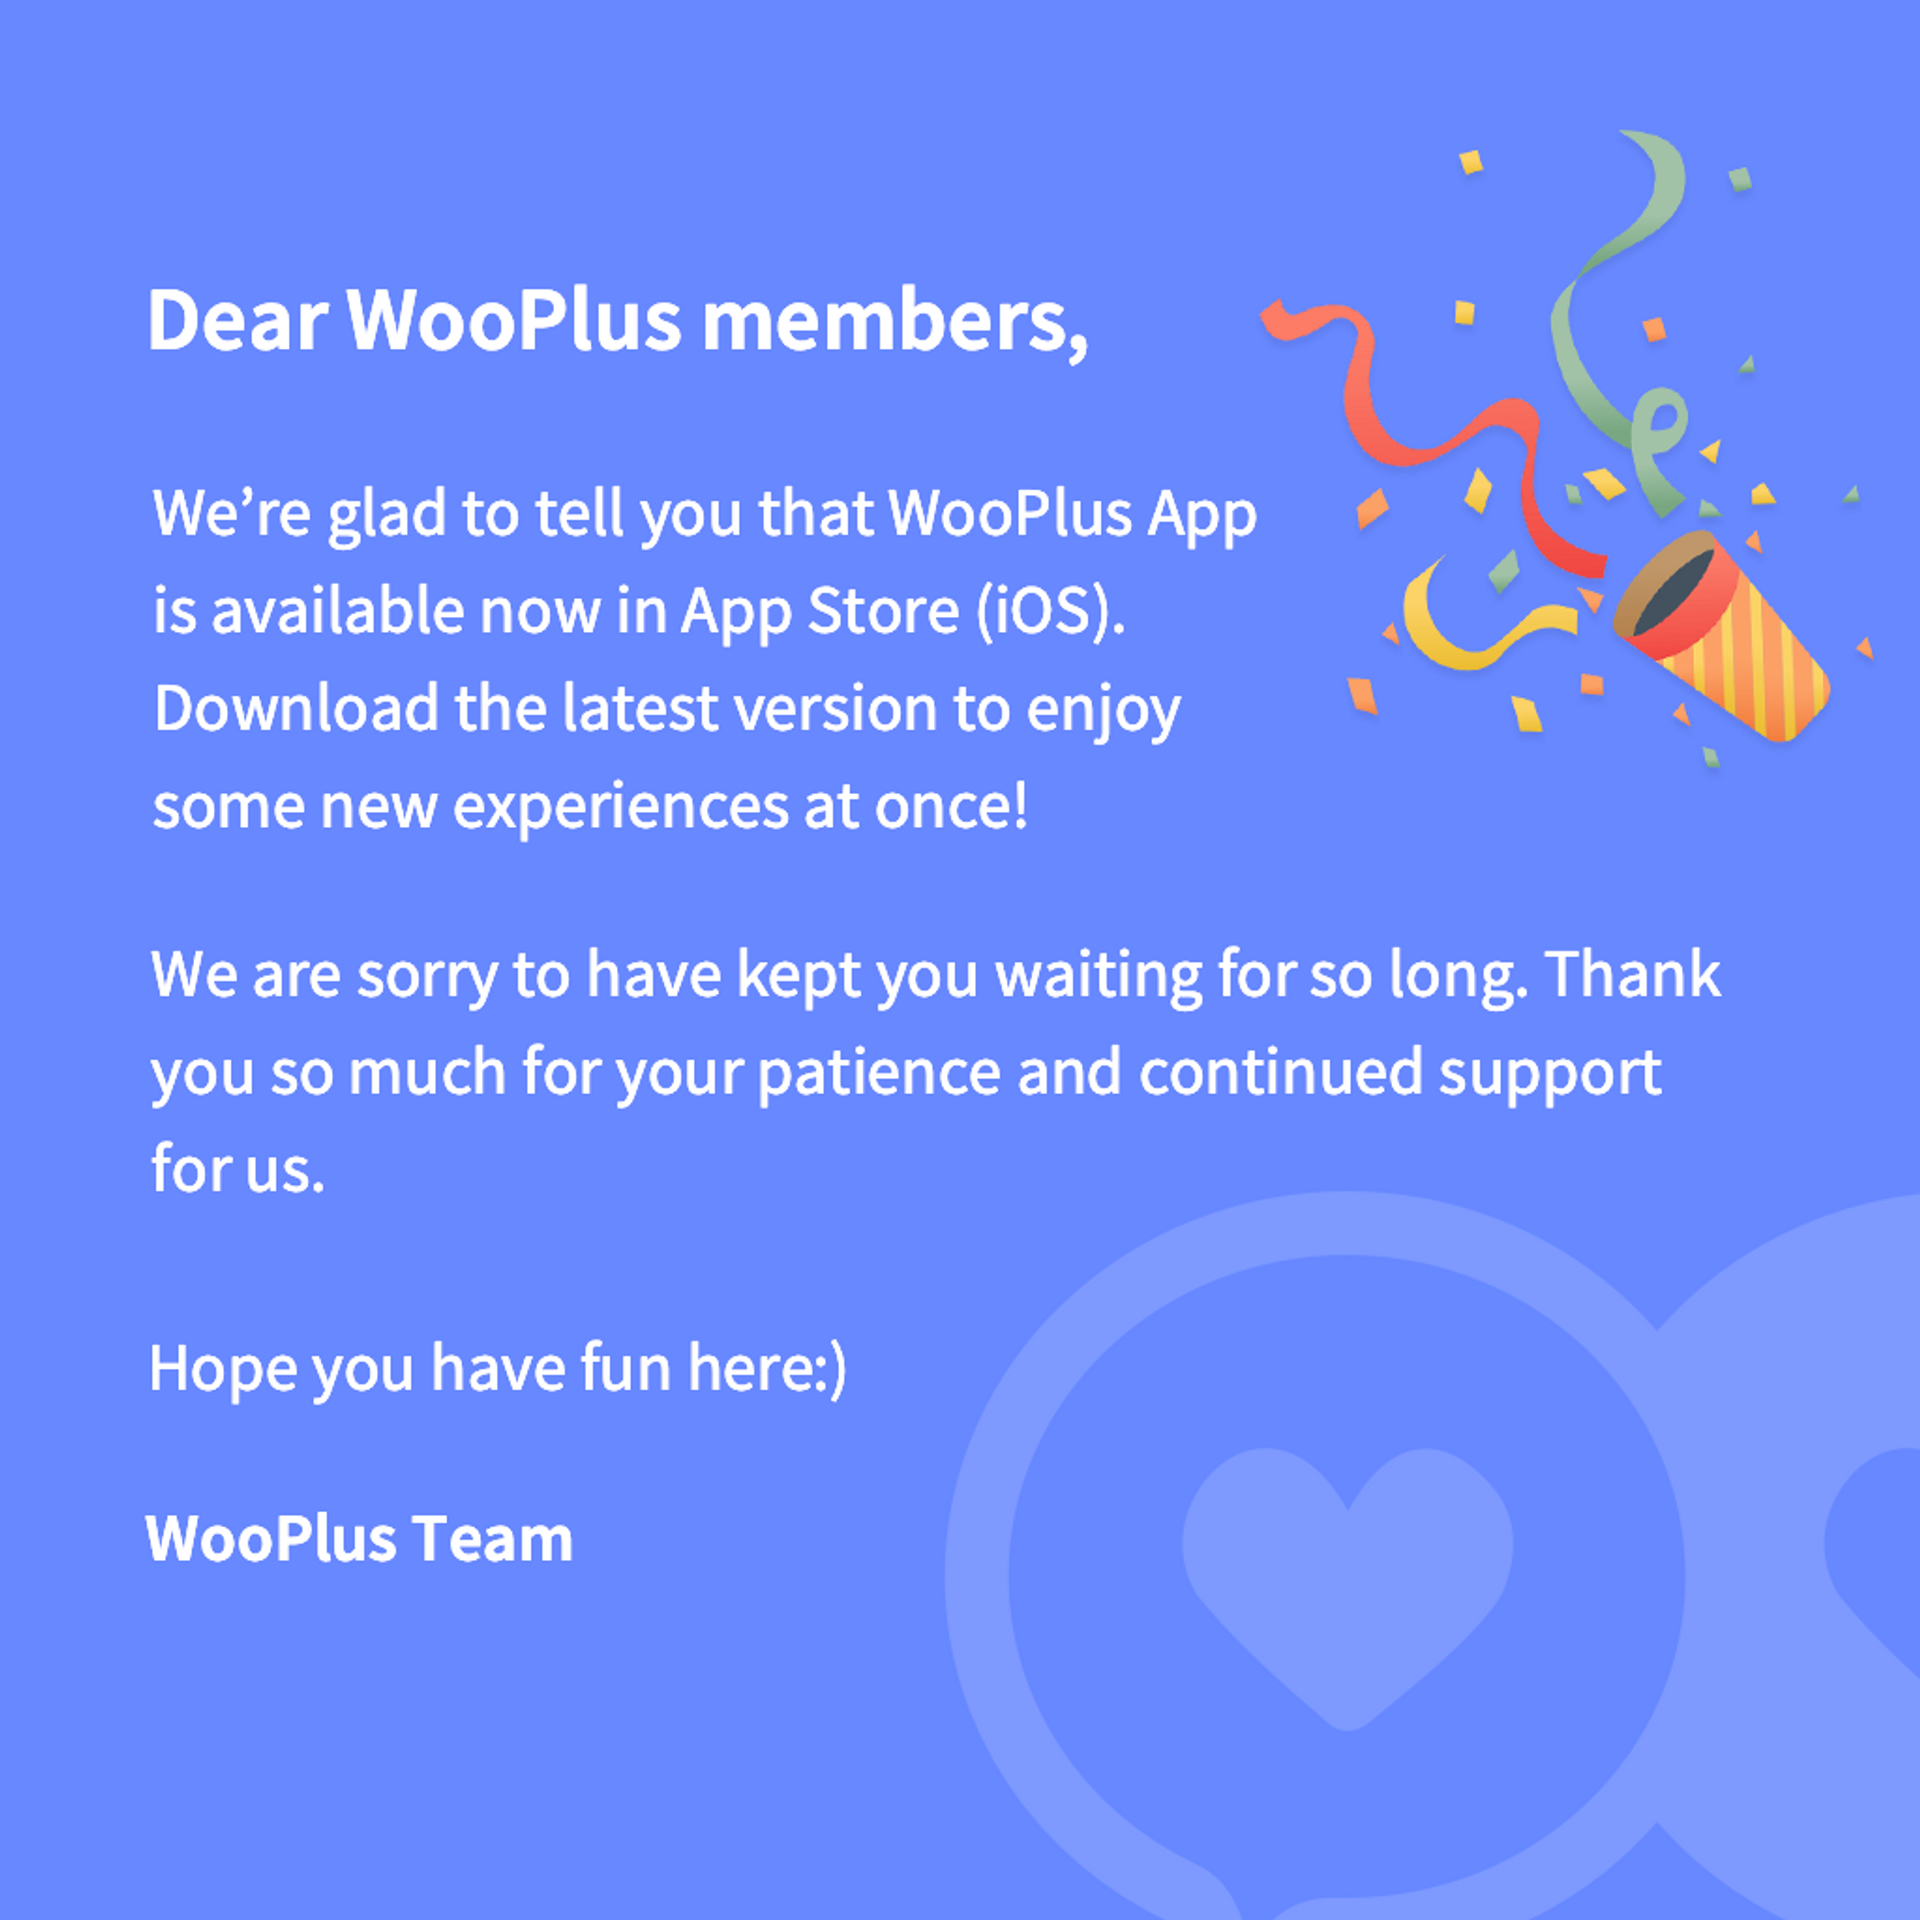Click the "for us." closing text

[238, 1168]
